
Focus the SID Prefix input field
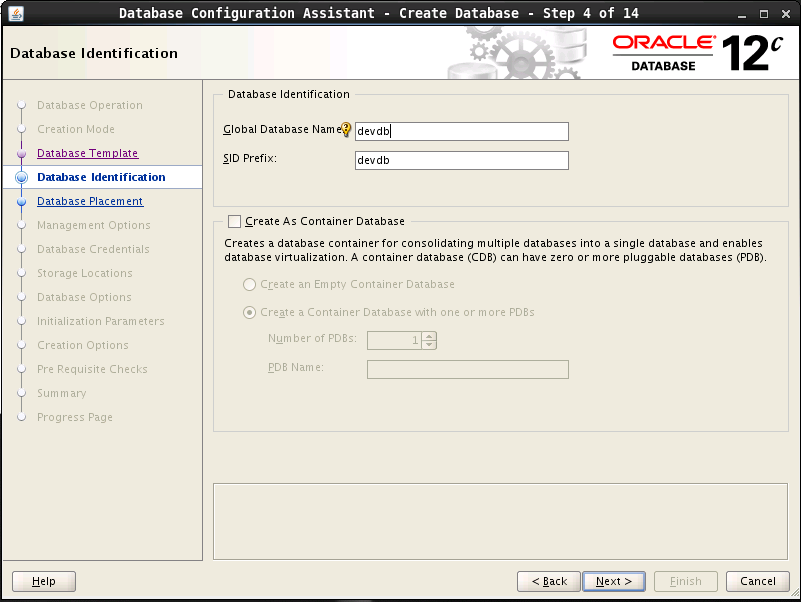(x=461, y=161)
